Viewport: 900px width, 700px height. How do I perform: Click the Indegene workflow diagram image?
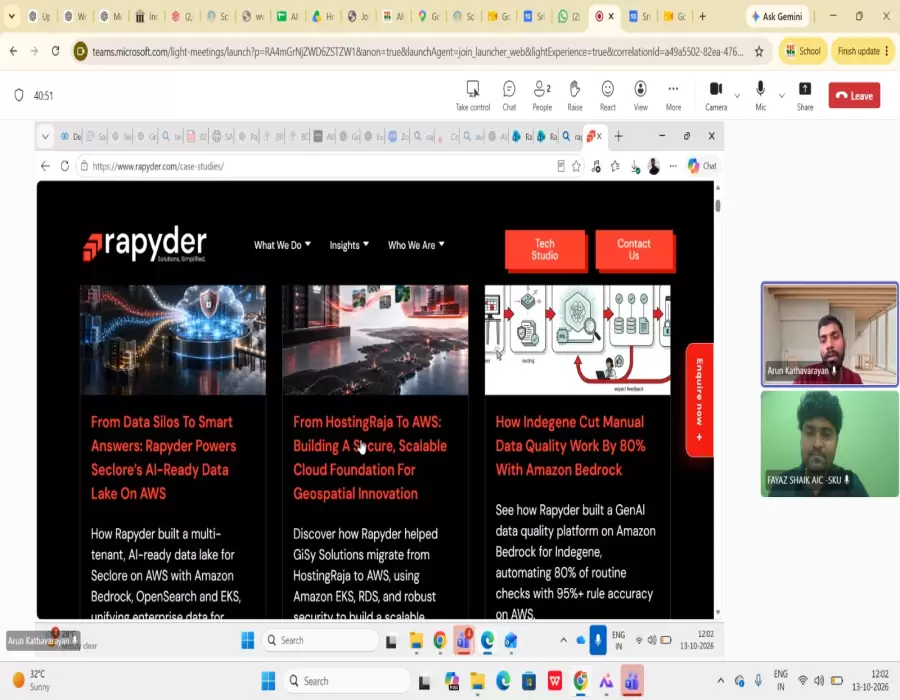577,340
